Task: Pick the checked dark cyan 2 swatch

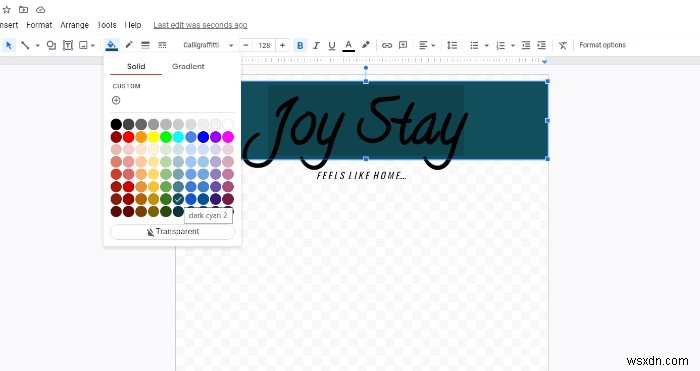Action: (178, 199)
